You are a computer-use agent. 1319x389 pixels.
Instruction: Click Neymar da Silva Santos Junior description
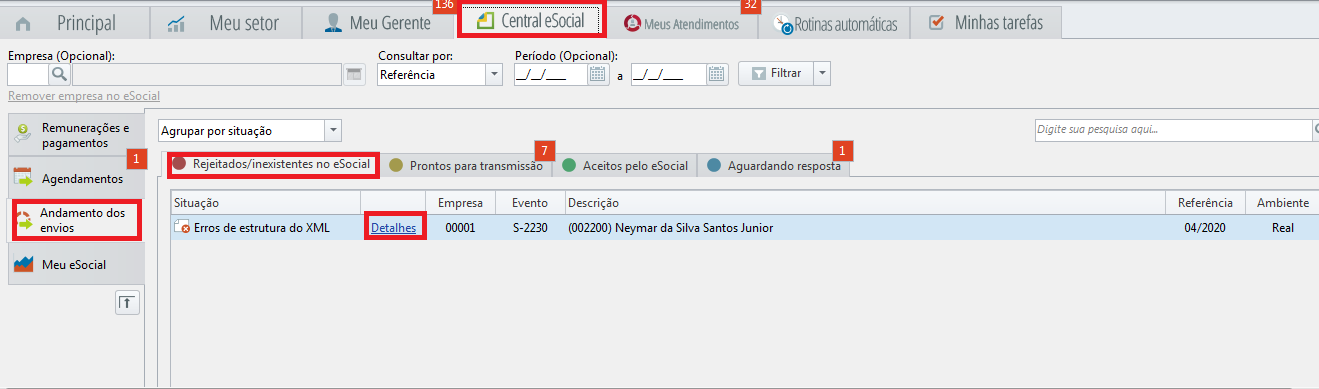pyautogui.click(x=670, y=228)
